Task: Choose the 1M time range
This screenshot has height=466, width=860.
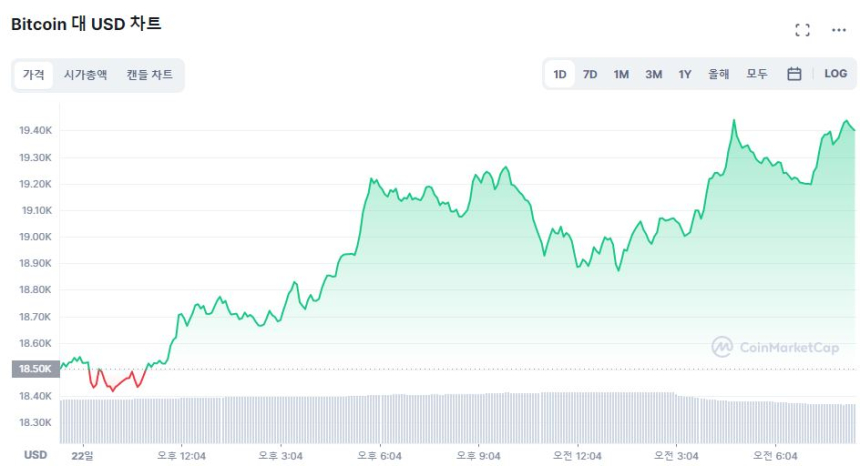Action: coord(621,74)
